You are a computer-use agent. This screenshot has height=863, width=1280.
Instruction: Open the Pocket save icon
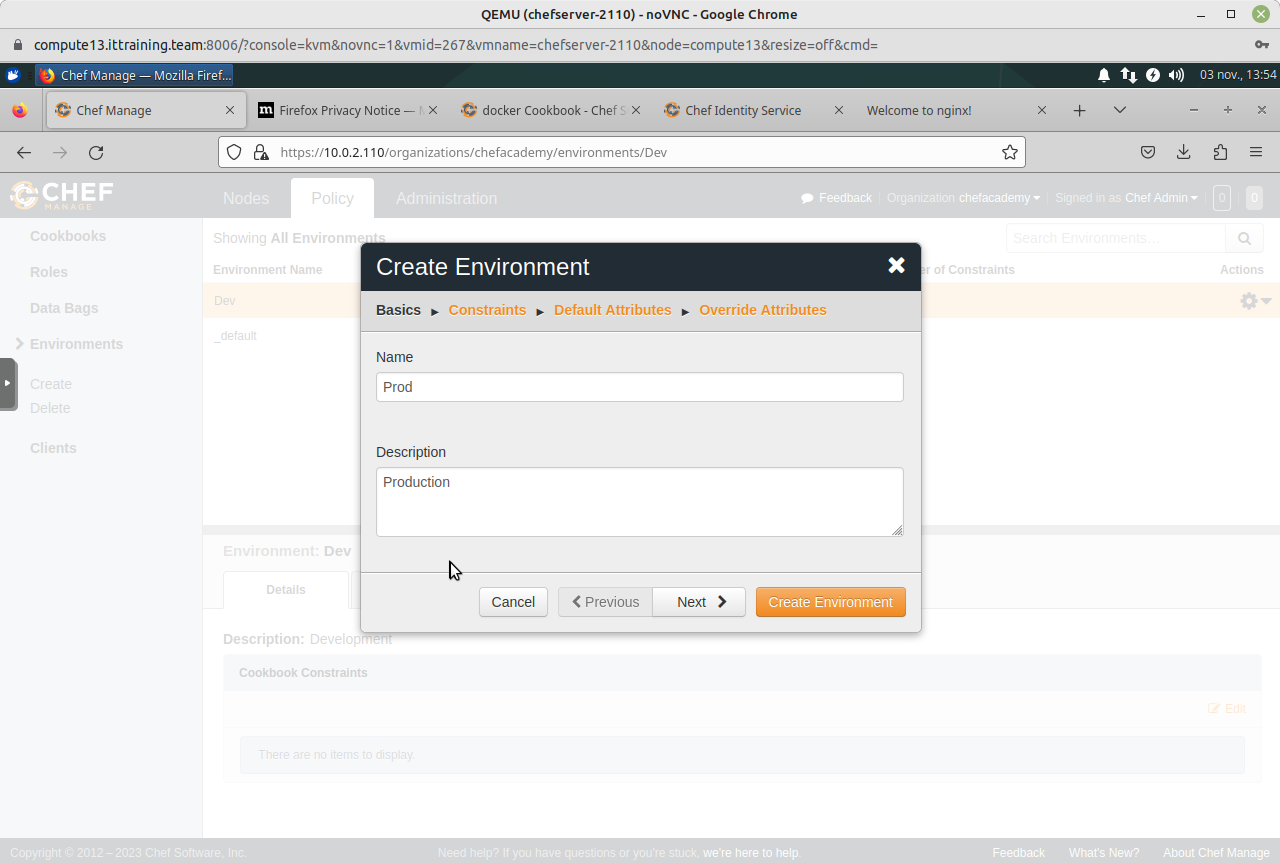[1148, 152]
